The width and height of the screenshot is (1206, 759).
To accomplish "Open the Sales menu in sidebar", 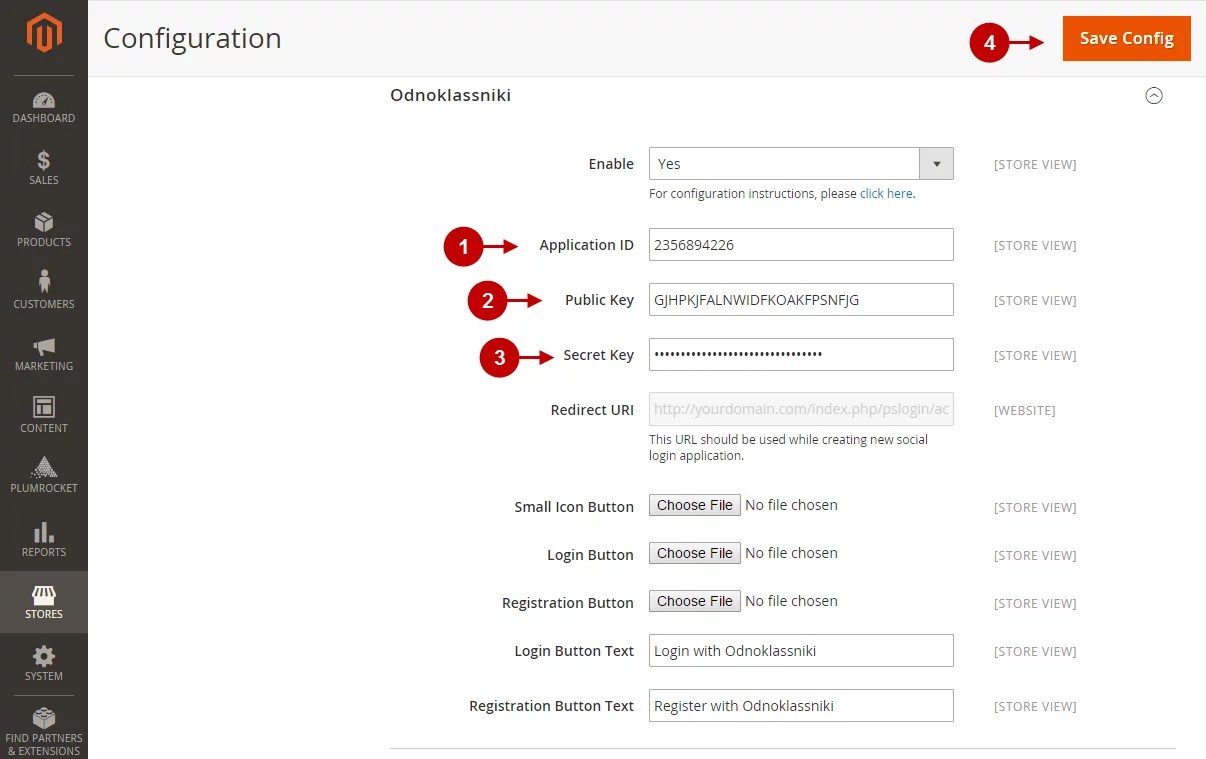I will (44, 168).
